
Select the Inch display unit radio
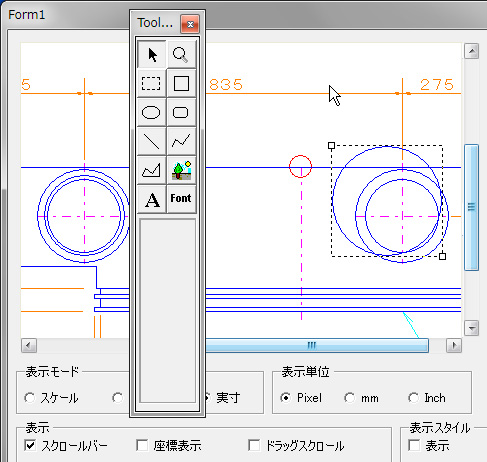tap(413, 398)
